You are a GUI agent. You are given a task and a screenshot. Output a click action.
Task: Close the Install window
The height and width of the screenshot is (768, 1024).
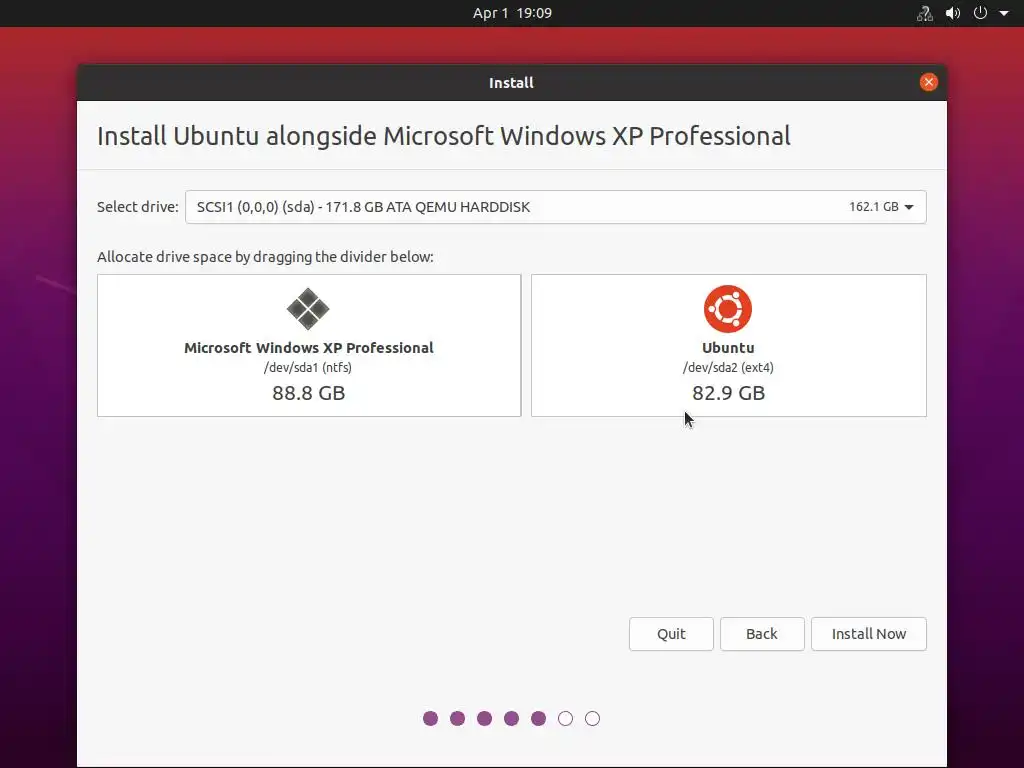click(929, 82)
